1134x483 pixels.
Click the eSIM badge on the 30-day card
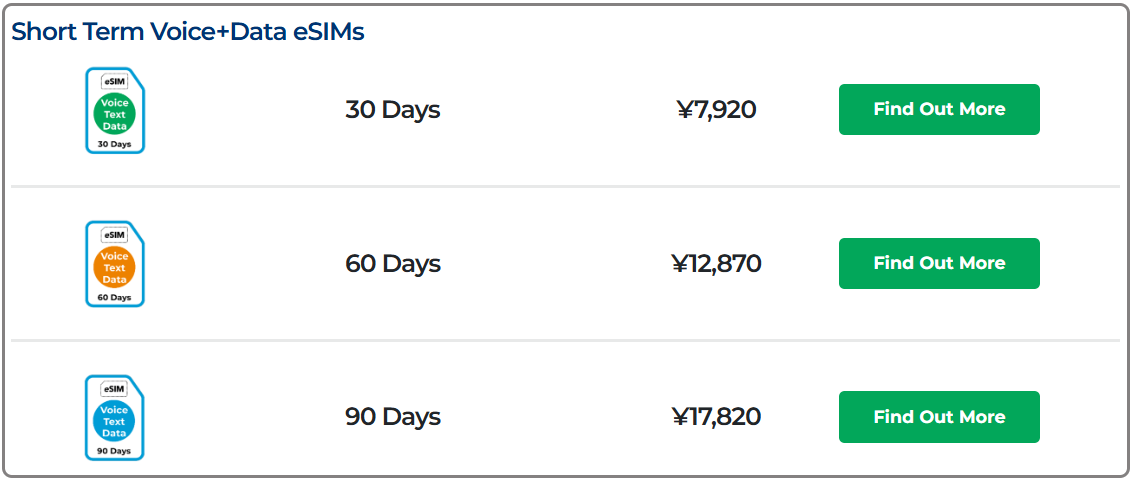coord(115,82)
